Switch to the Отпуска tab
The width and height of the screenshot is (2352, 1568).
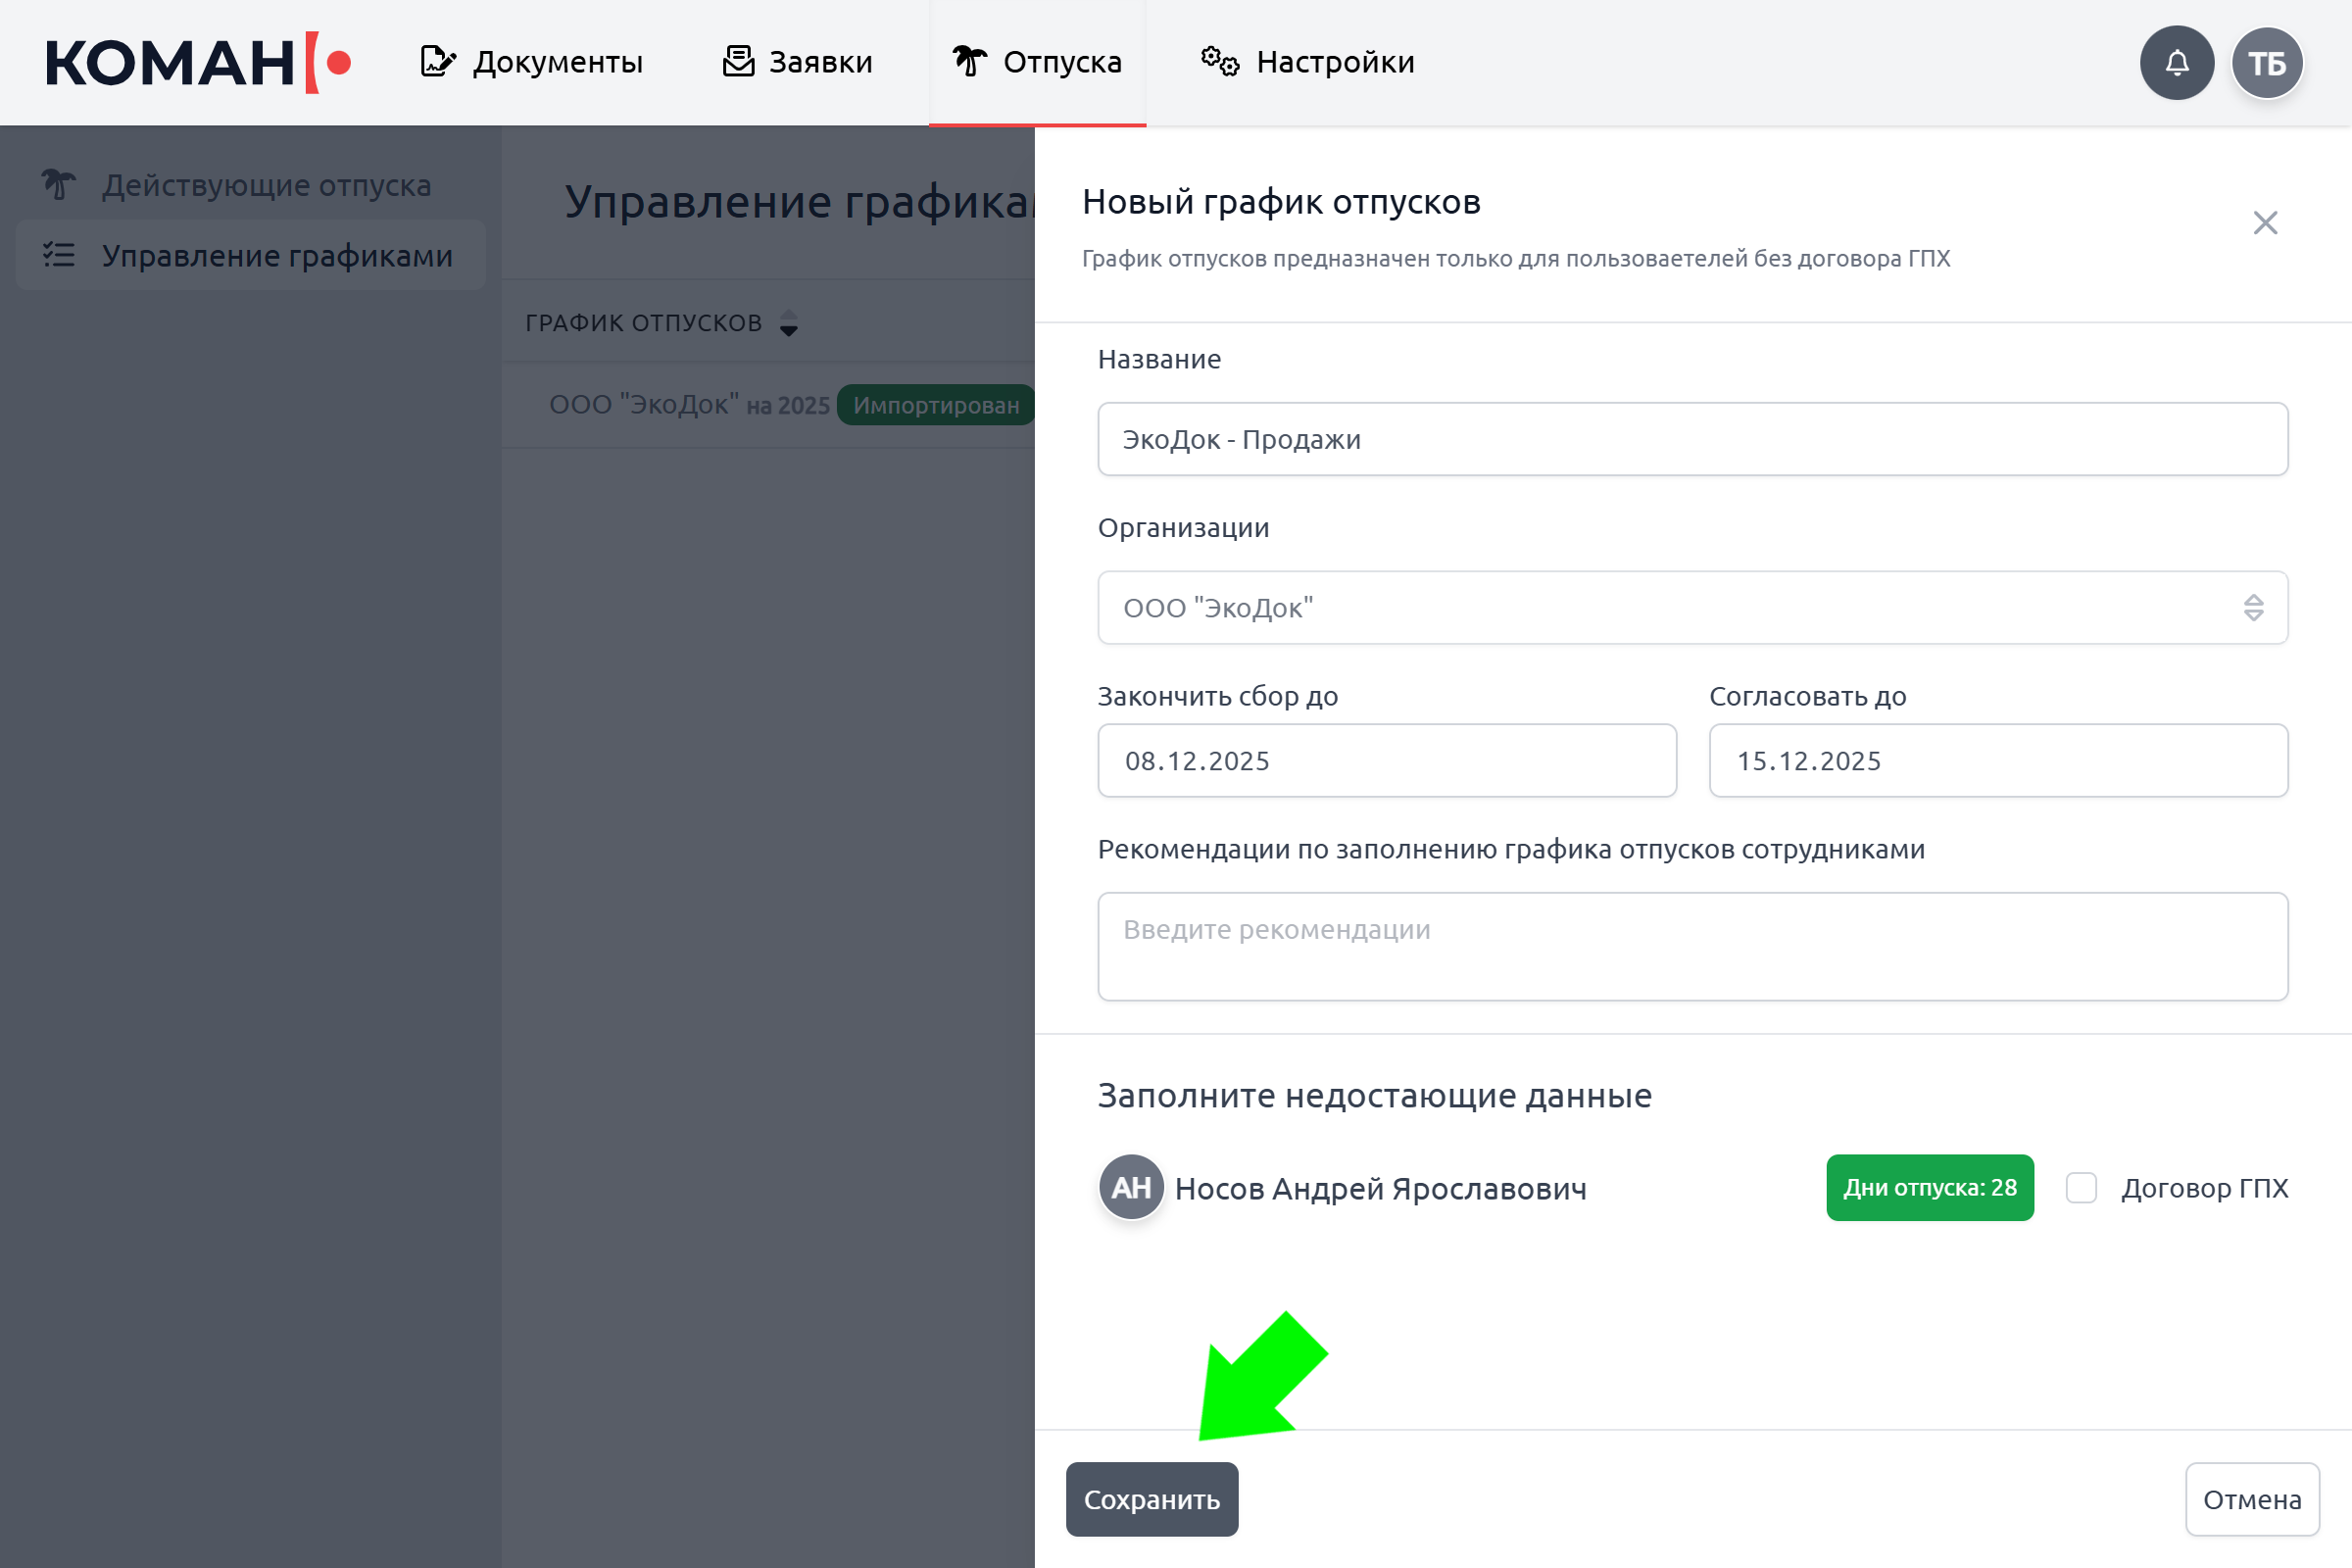1037,62
